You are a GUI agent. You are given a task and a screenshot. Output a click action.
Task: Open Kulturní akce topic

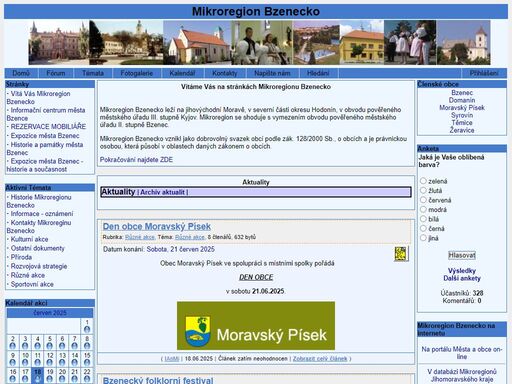coord(29,239)
